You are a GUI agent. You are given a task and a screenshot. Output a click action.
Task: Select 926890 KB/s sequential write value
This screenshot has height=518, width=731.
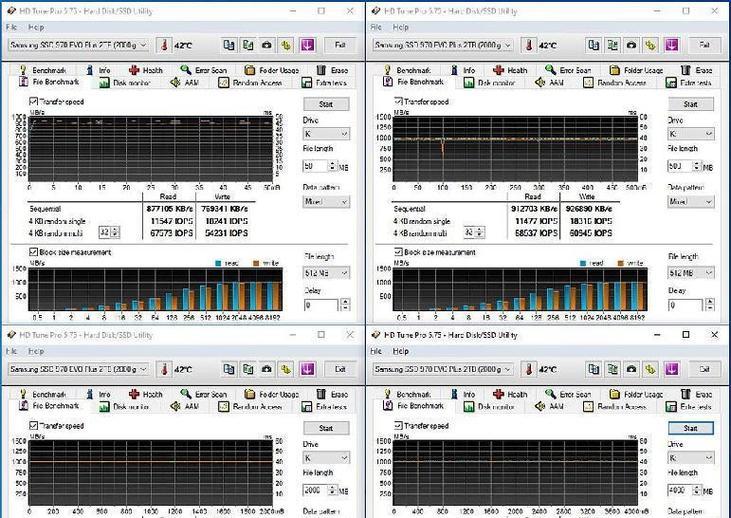tap(589, 208)
